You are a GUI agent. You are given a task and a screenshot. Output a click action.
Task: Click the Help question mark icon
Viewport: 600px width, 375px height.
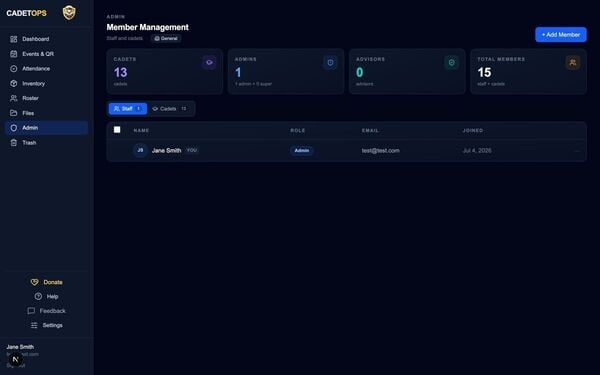tap(38, 296)
